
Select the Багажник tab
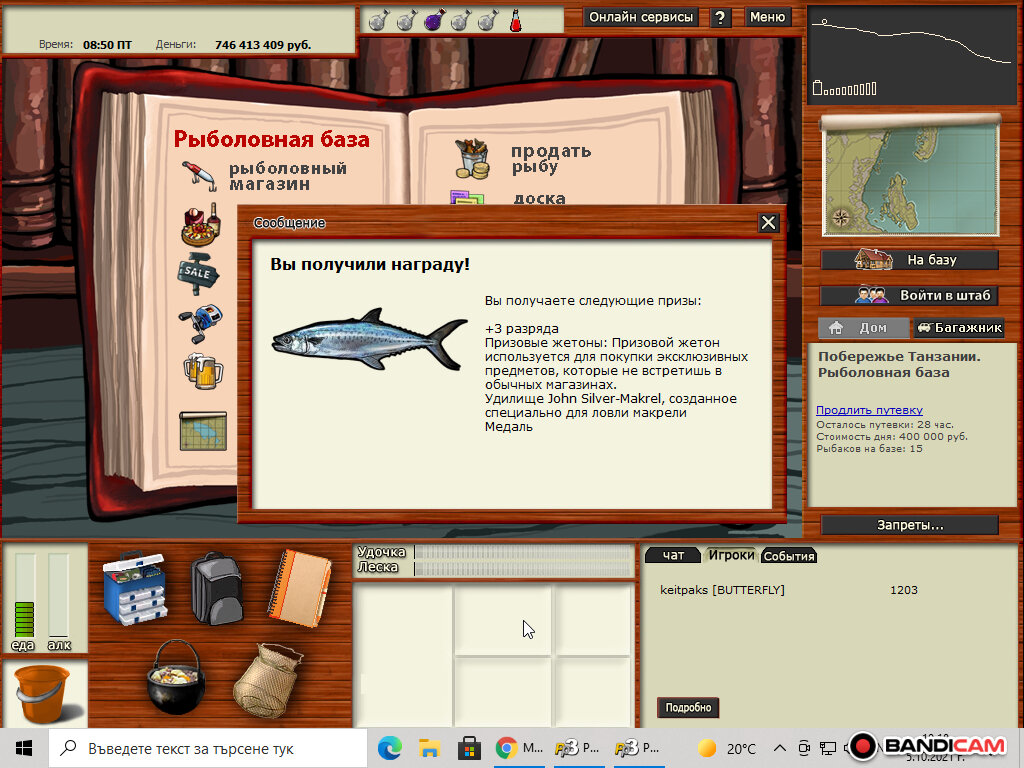click(x=958, y=328)
